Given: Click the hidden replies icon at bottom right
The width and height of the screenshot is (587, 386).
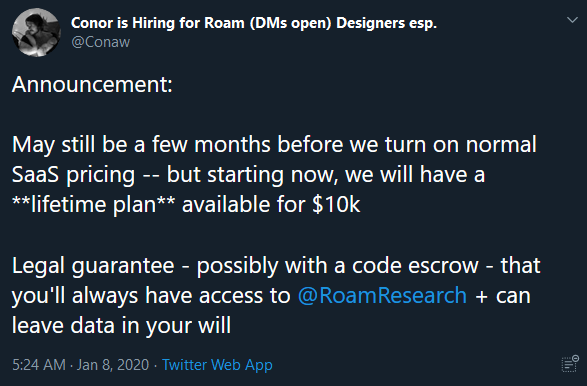Looking at the screenshot, I should [570, 364].
